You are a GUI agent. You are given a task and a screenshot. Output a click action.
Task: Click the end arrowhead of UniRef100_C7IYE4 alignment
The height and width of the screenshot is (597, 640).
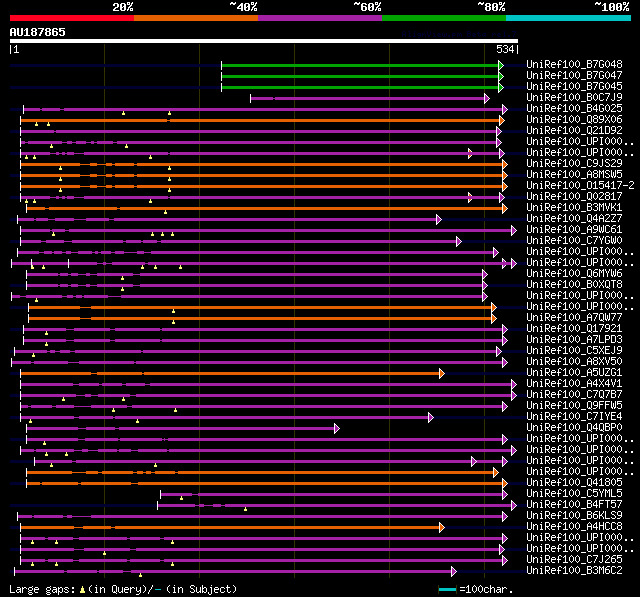pyautogui.click(x=431, y=417)
